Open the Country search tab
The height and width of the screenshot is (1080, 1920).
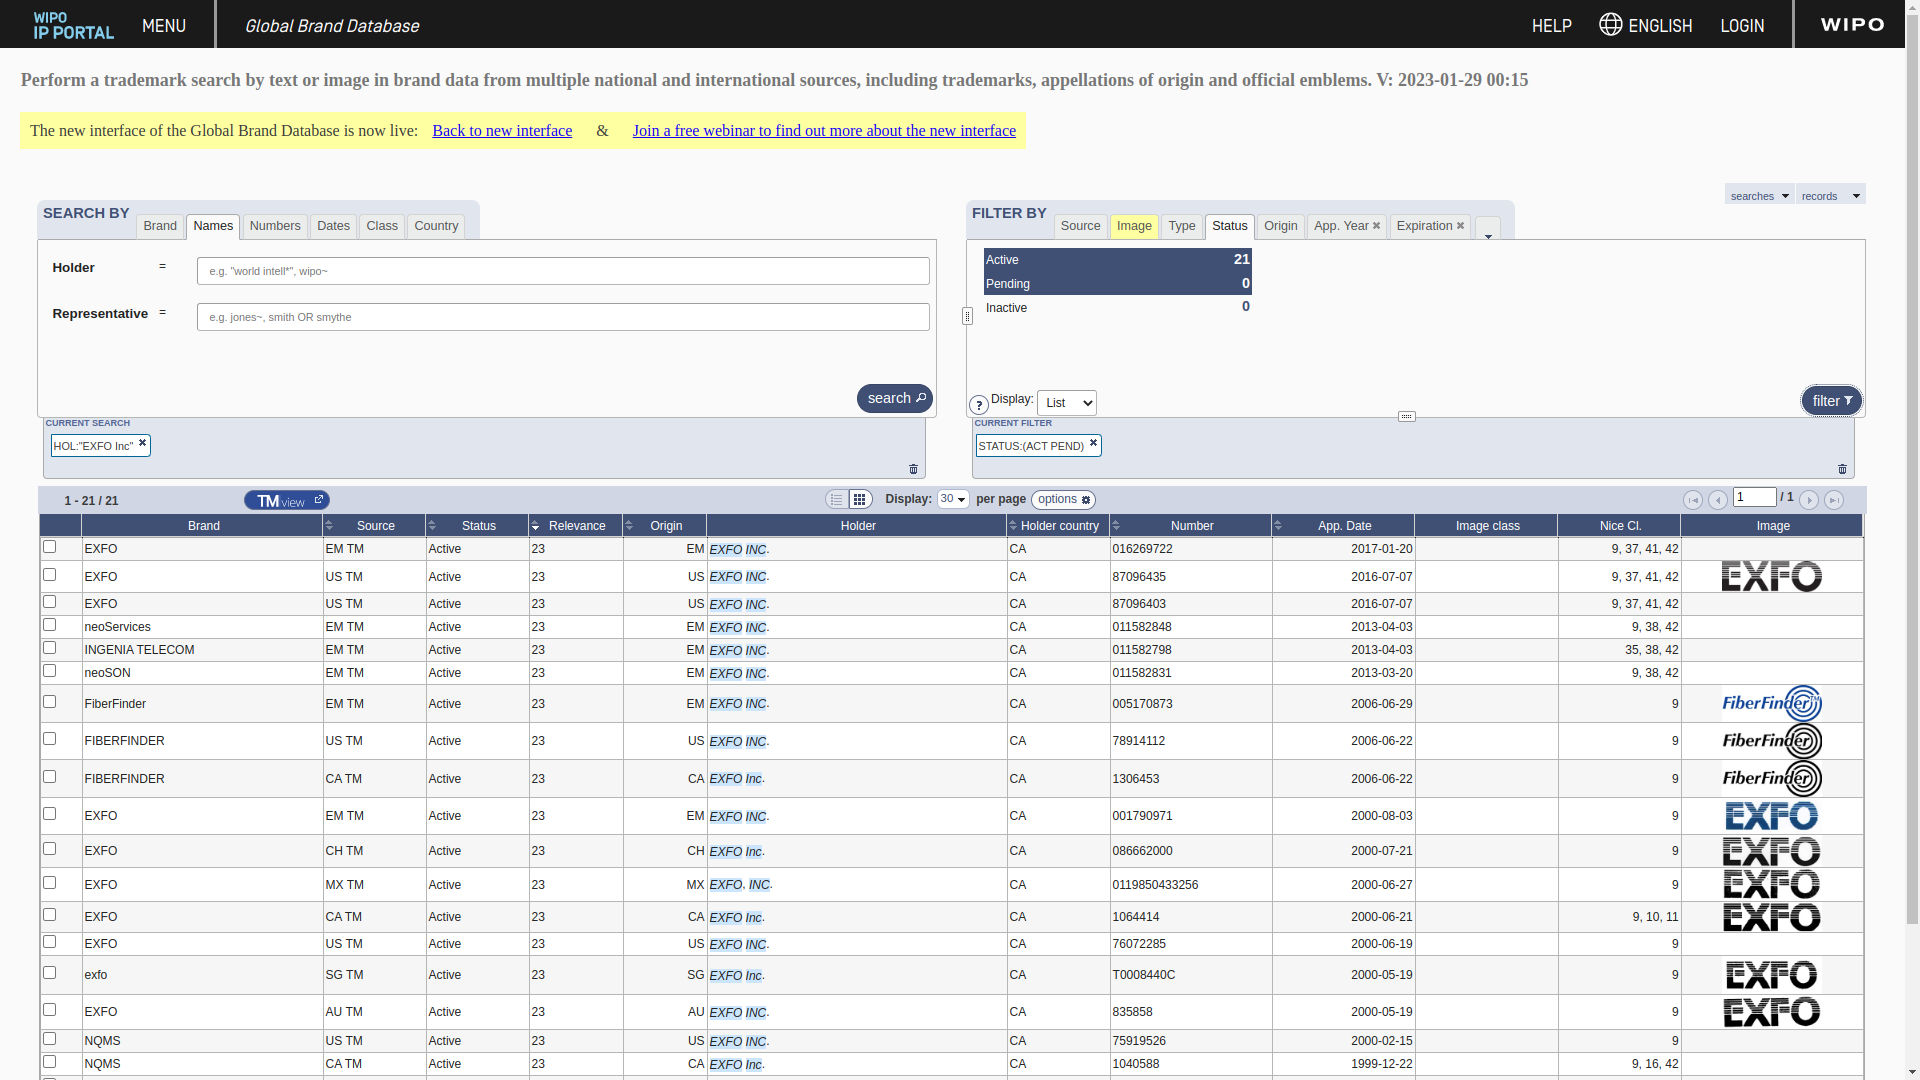(x=436, y=226)
